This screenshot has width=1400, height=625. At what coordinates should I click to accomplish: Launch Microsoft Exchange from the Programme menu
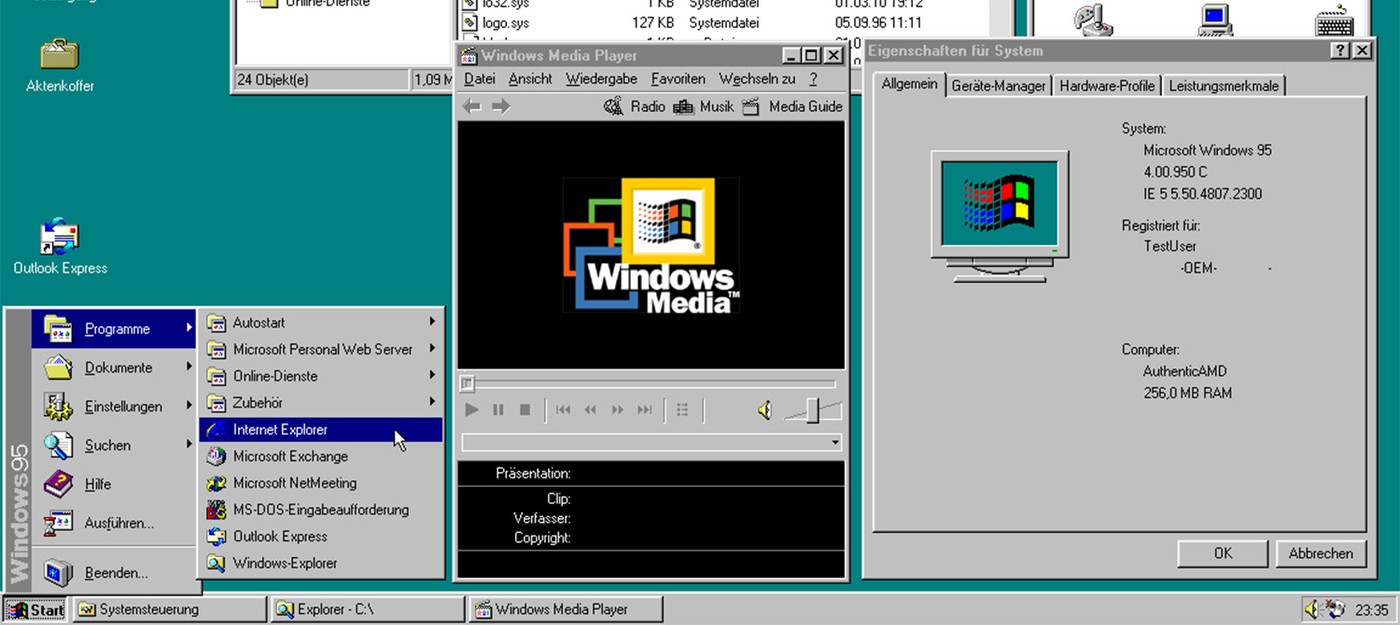pos(321,456)
